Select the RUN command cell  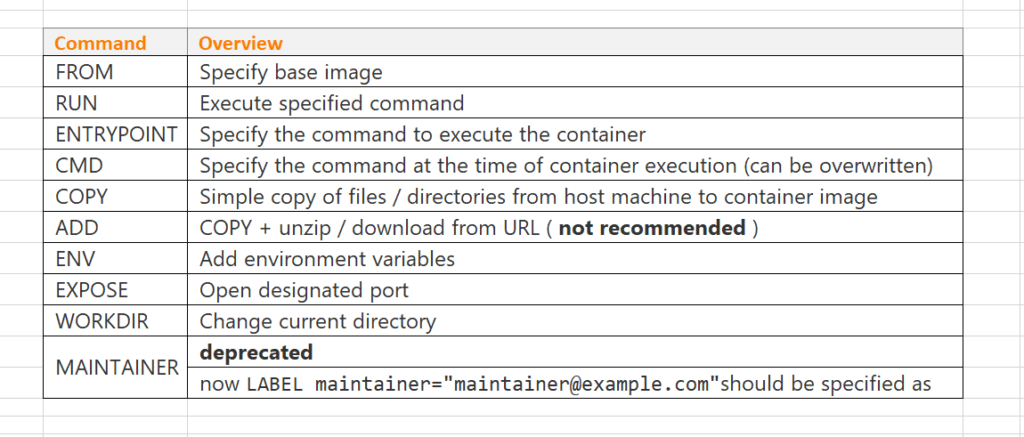coord(116,103)
